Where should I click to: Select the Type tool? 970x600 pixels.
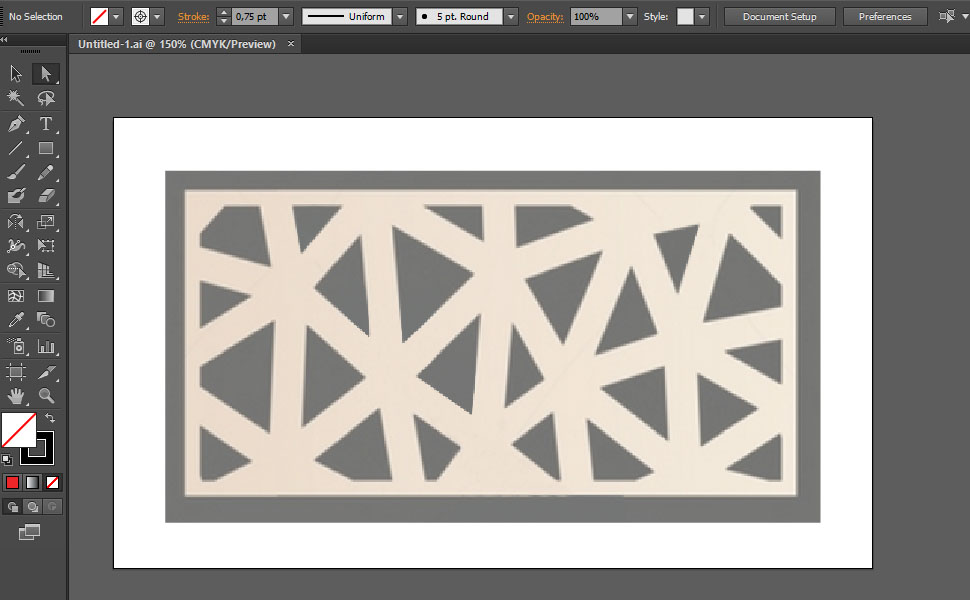(46, 124)
